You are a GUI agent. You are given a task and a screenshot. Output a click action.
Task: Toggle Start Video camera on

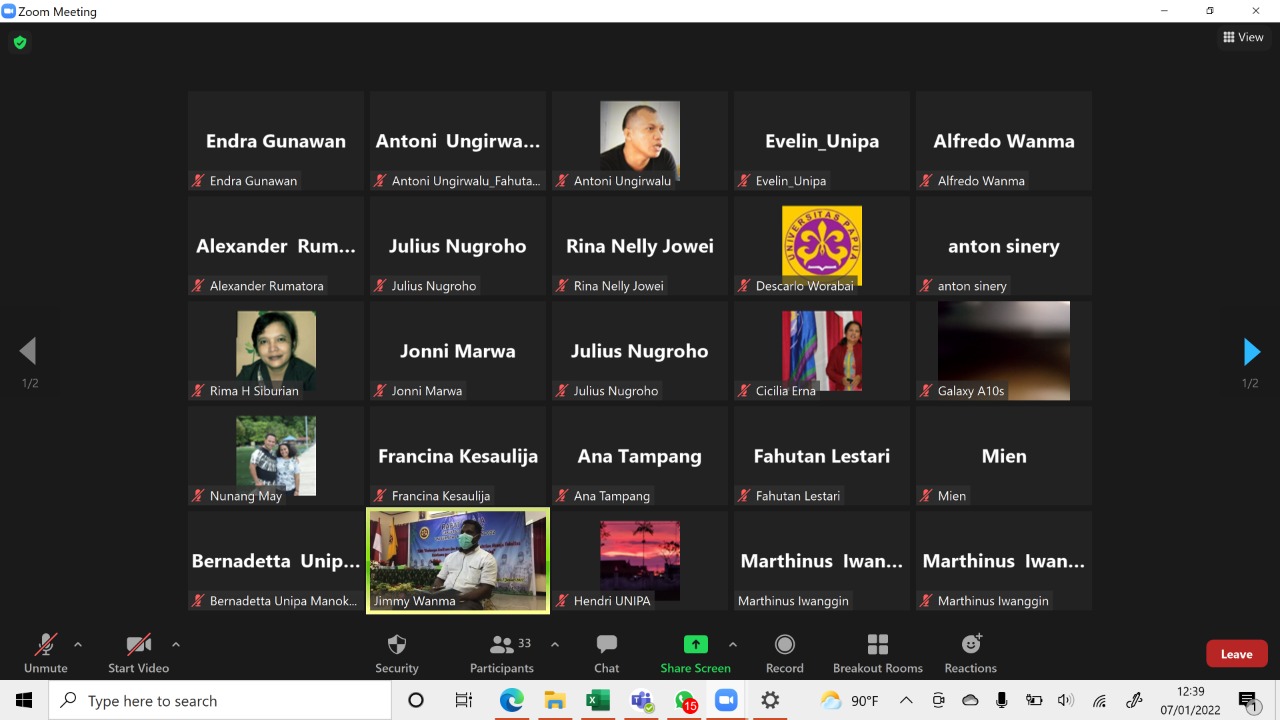pyautogui.click(x=138, y=652)
